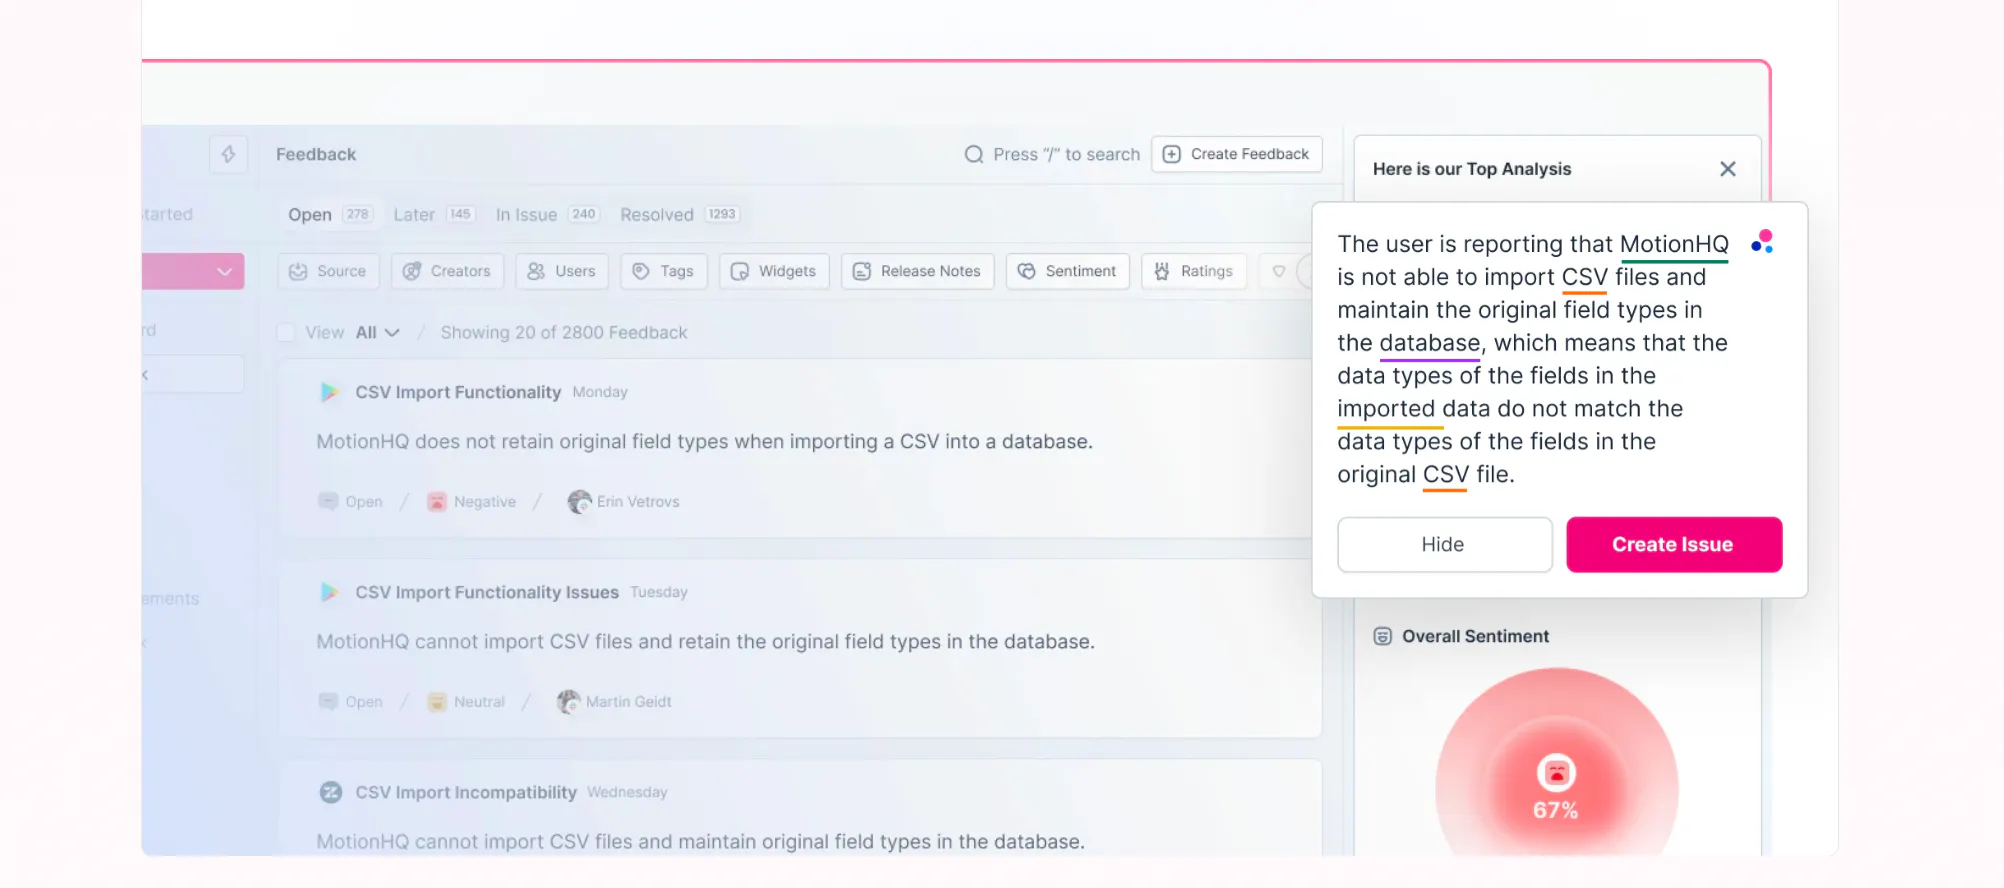The image size is (2004, 888).
Task: Click Erin Vetrovs avatar
Action: (579, 501)
